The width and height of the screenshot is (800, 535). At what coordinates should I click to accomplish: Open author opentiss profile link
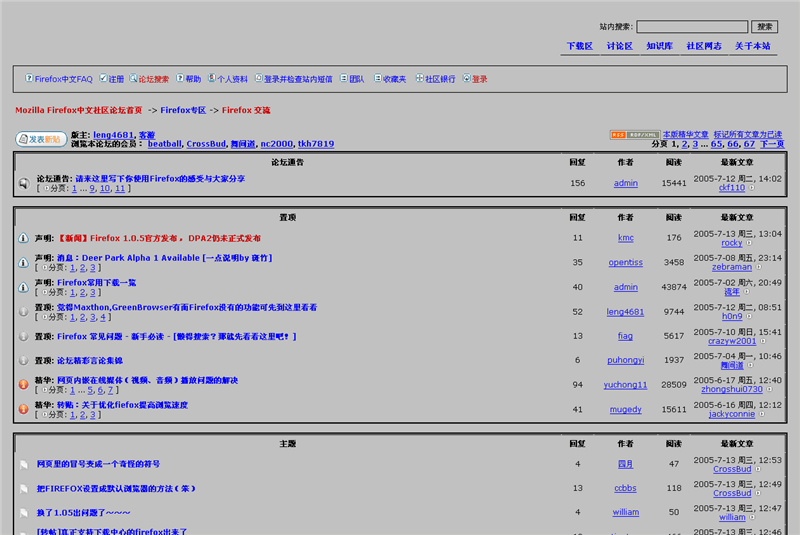pyautogui.click(x=626, y=263)
